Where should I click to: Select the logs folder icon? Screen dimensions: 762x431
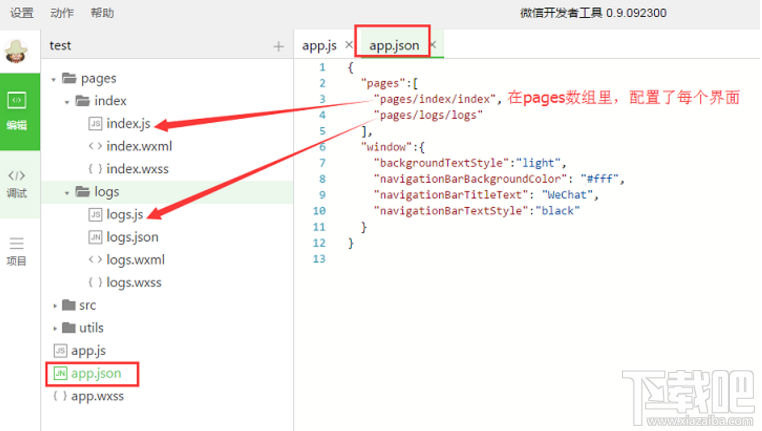(x=83, y=191)
